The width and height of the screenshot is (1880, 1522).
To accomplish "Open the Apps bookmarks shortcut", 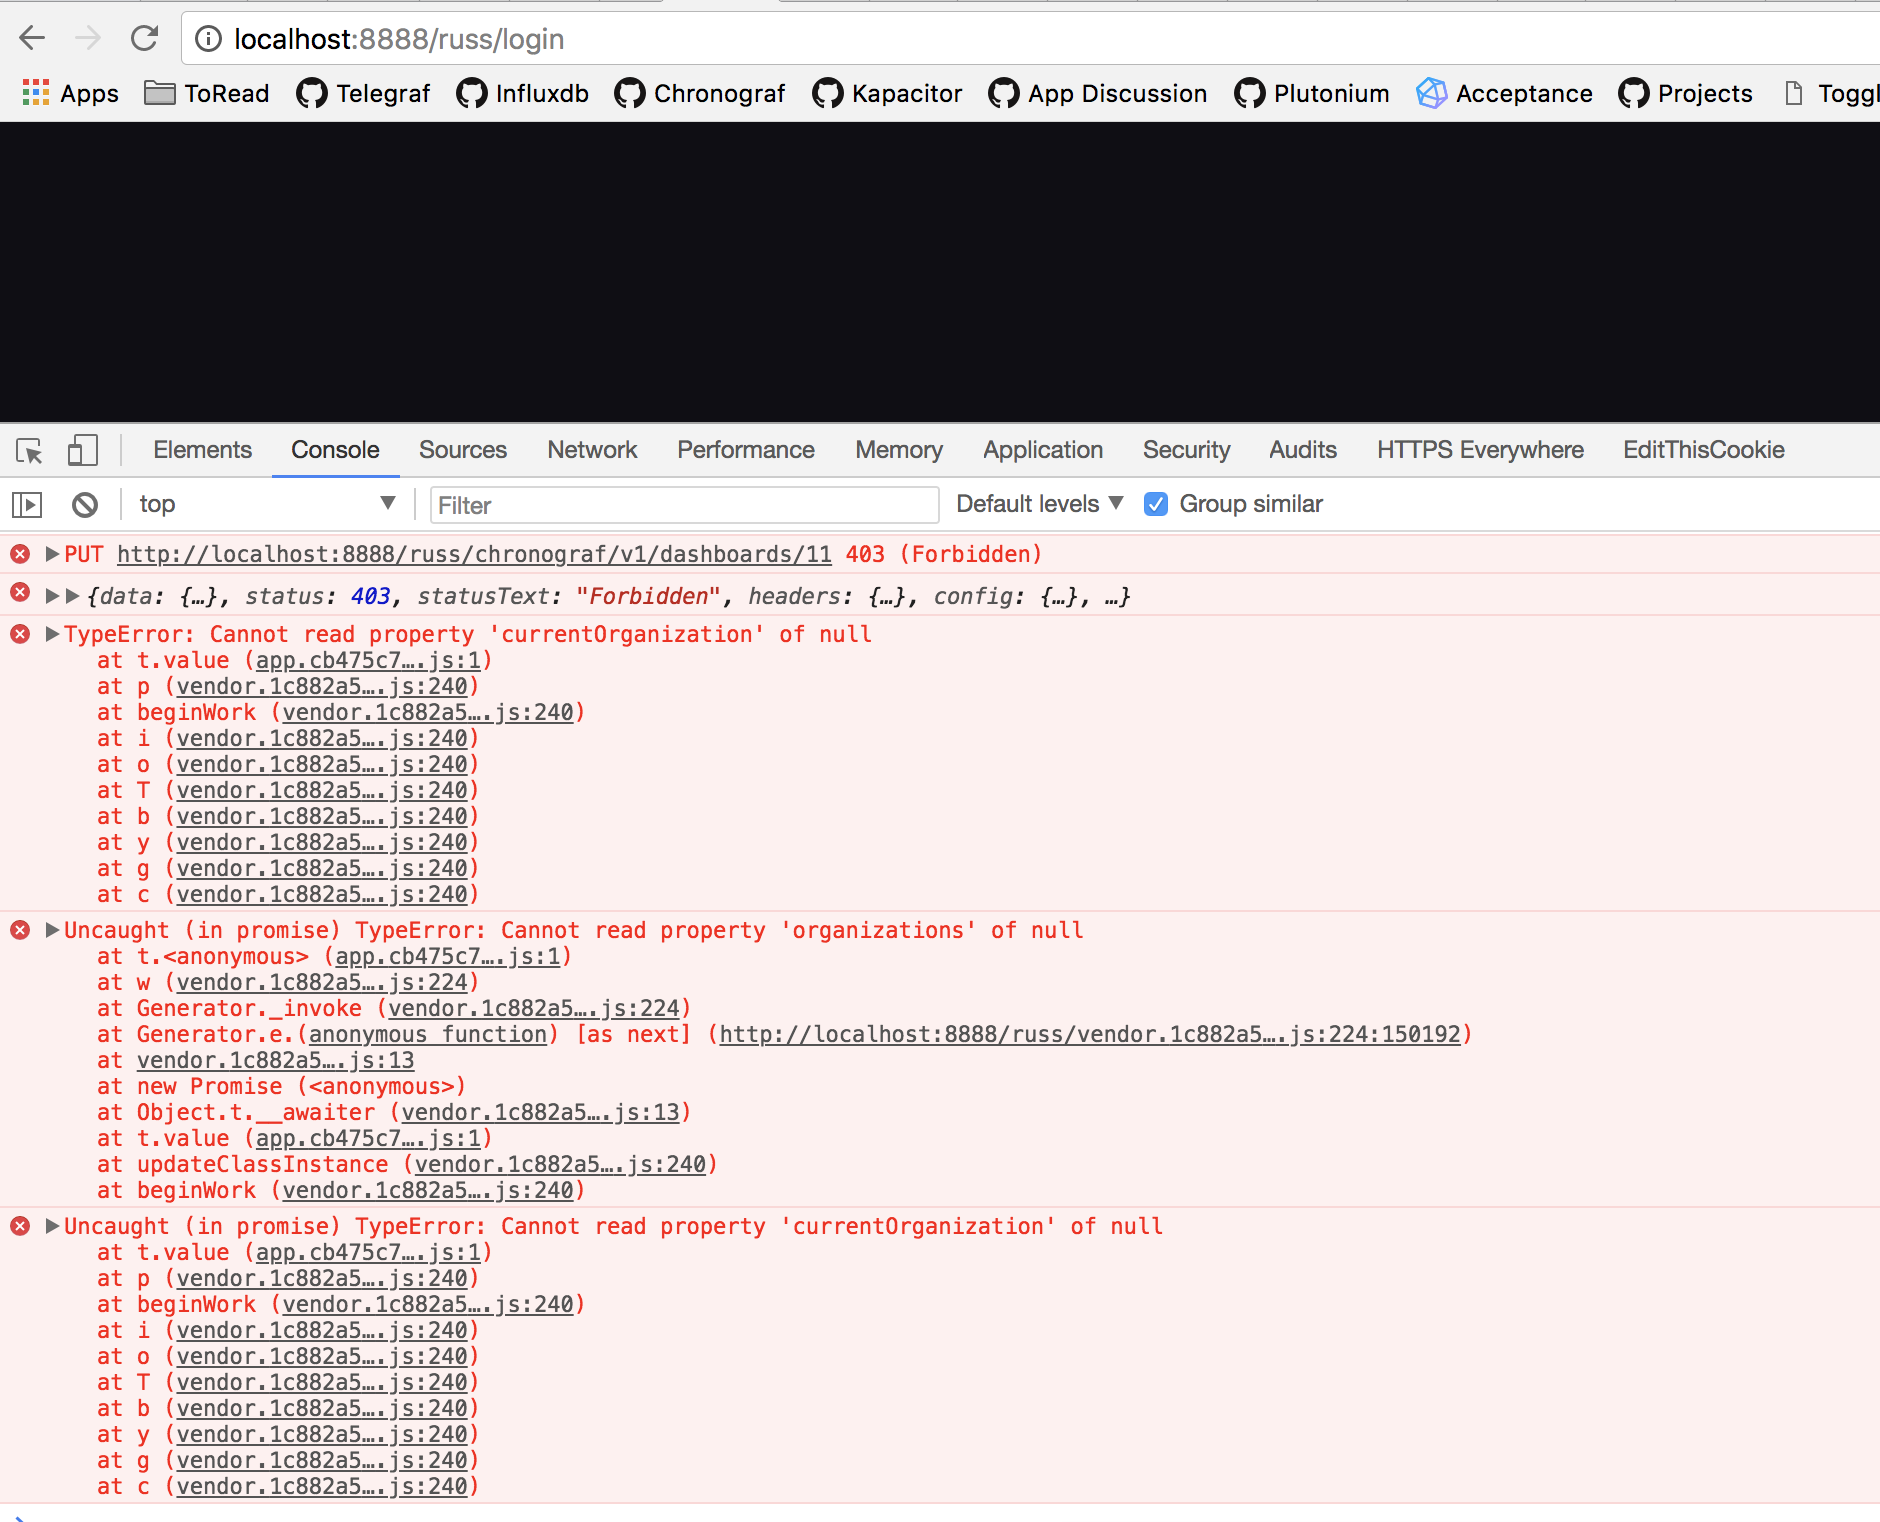I will point(70,93).
